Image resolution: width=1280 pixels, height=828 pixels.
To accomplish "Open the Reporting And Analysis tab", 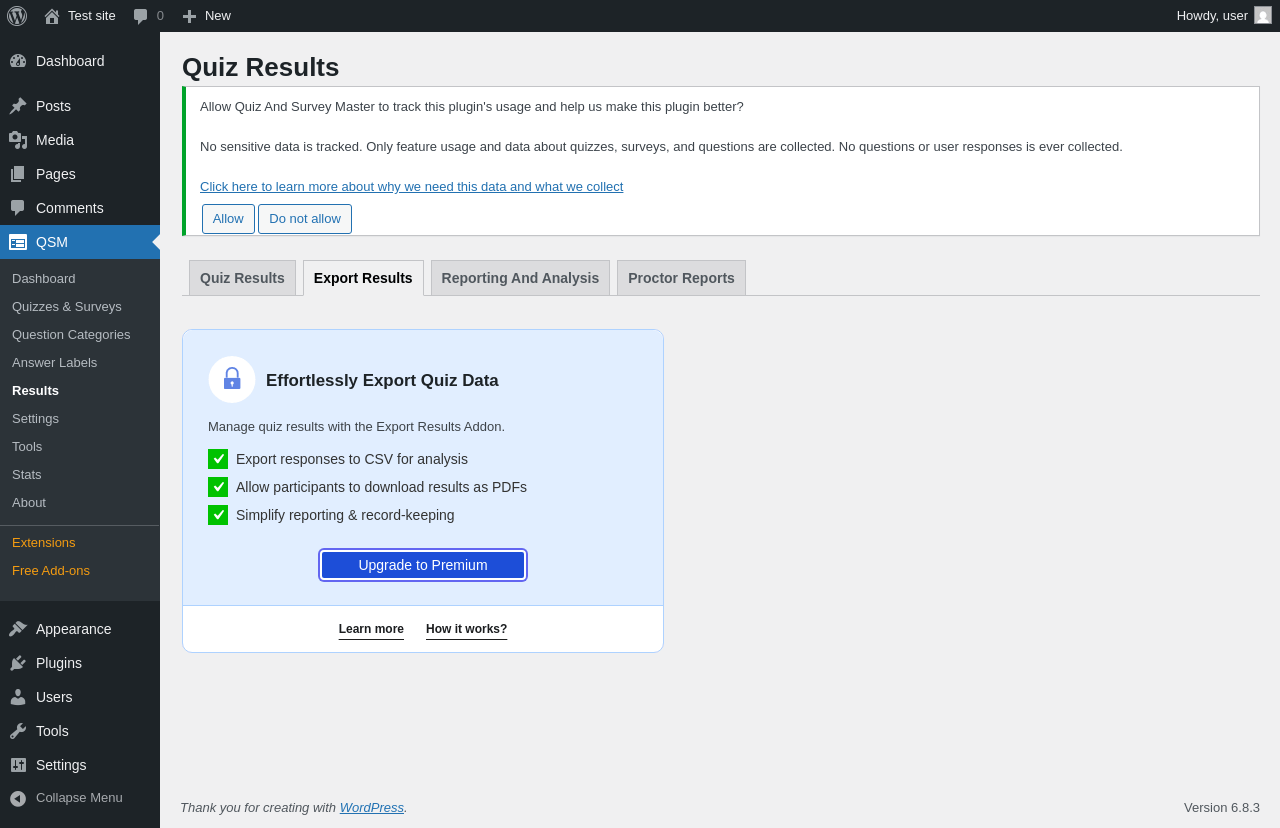I will pyautogui.click(x=520, y=278).
